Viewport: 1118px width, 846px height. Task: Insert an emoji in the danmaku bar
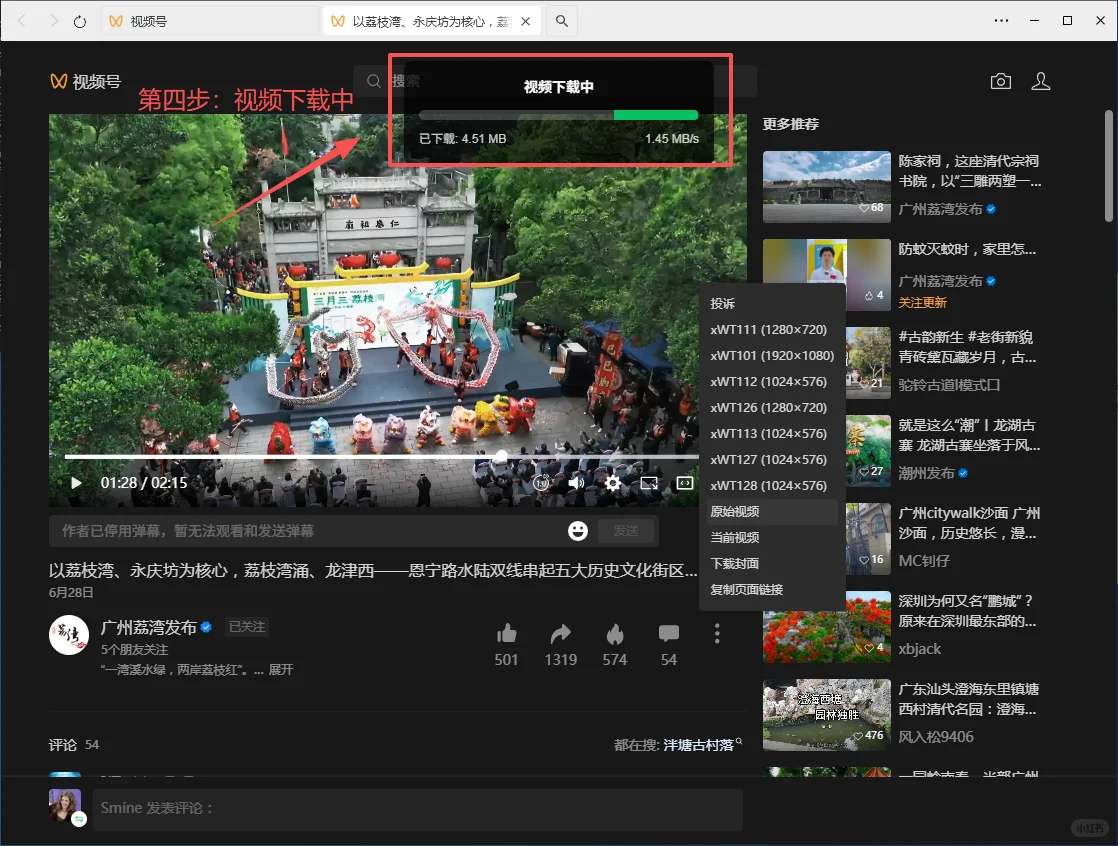pyautogui.click(x=576, y=531)
